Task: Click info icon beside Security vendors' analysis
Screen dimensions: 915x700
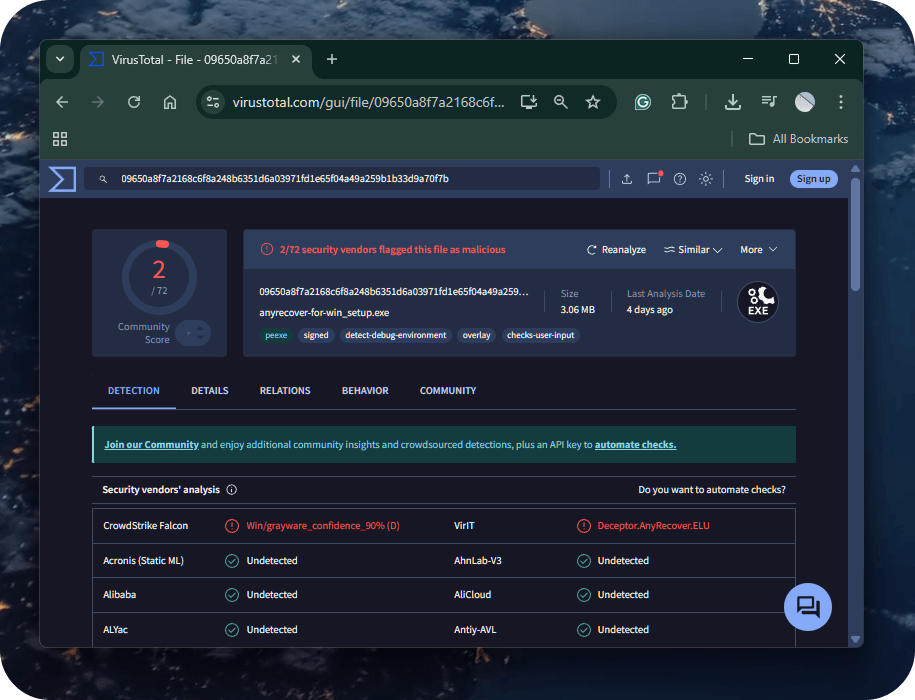Action: 232,490
